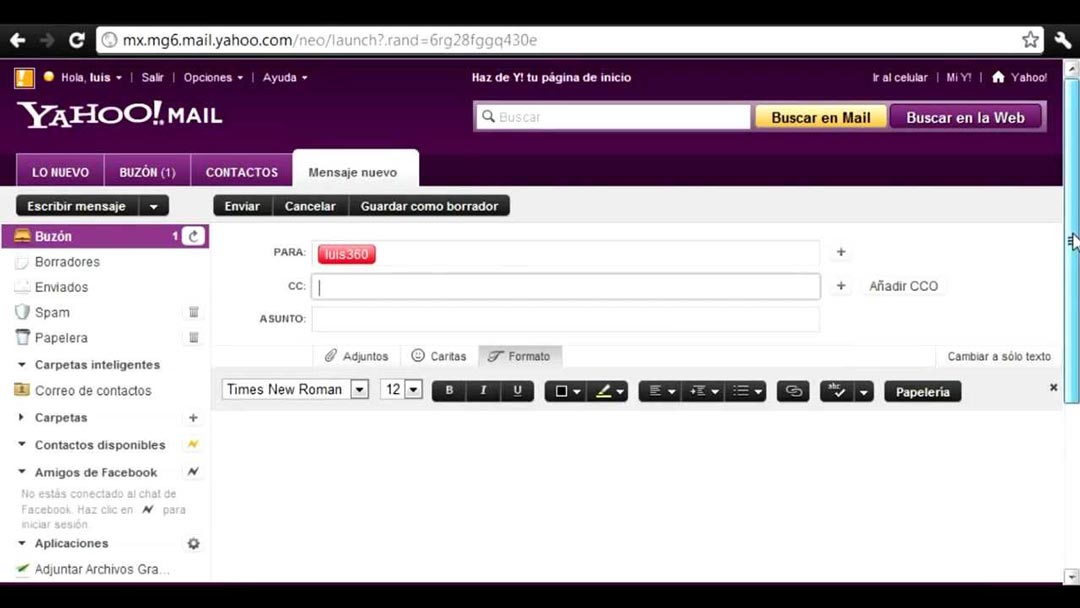Refresh the Buzón inbox with reload icon
1080x608 pixels.
click(x=194, y=236)
